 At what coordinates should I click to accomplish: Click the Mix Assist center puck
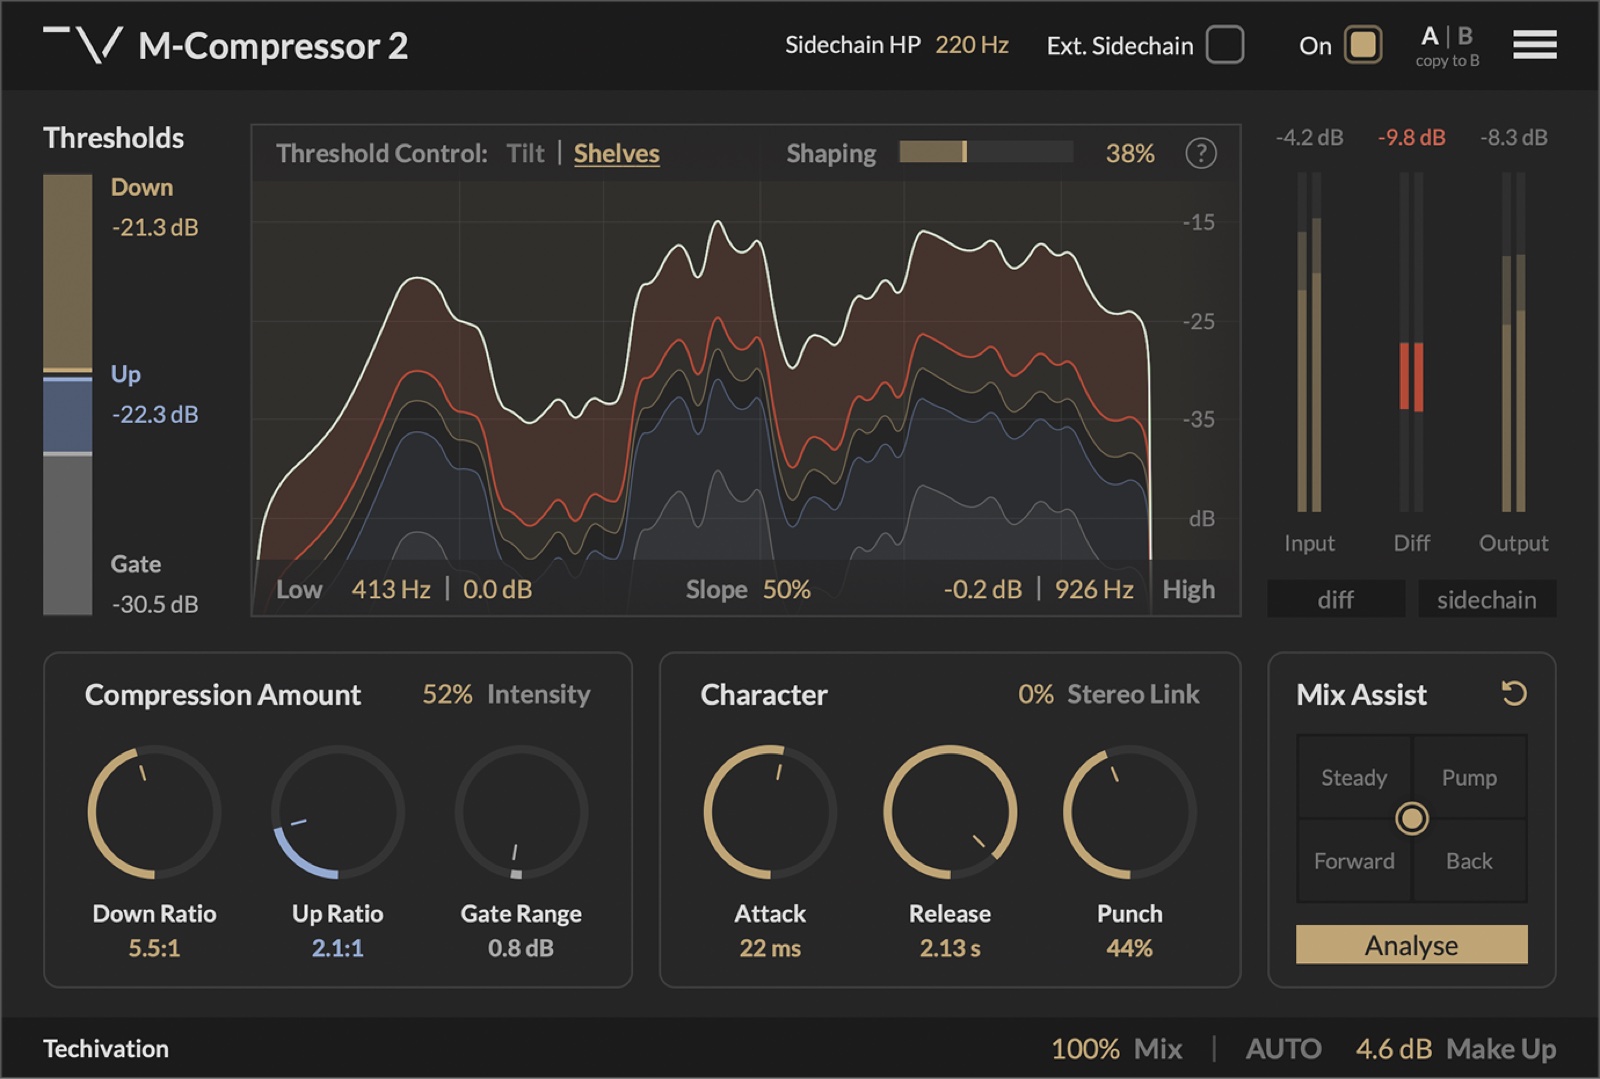(x=1411, y=819)
